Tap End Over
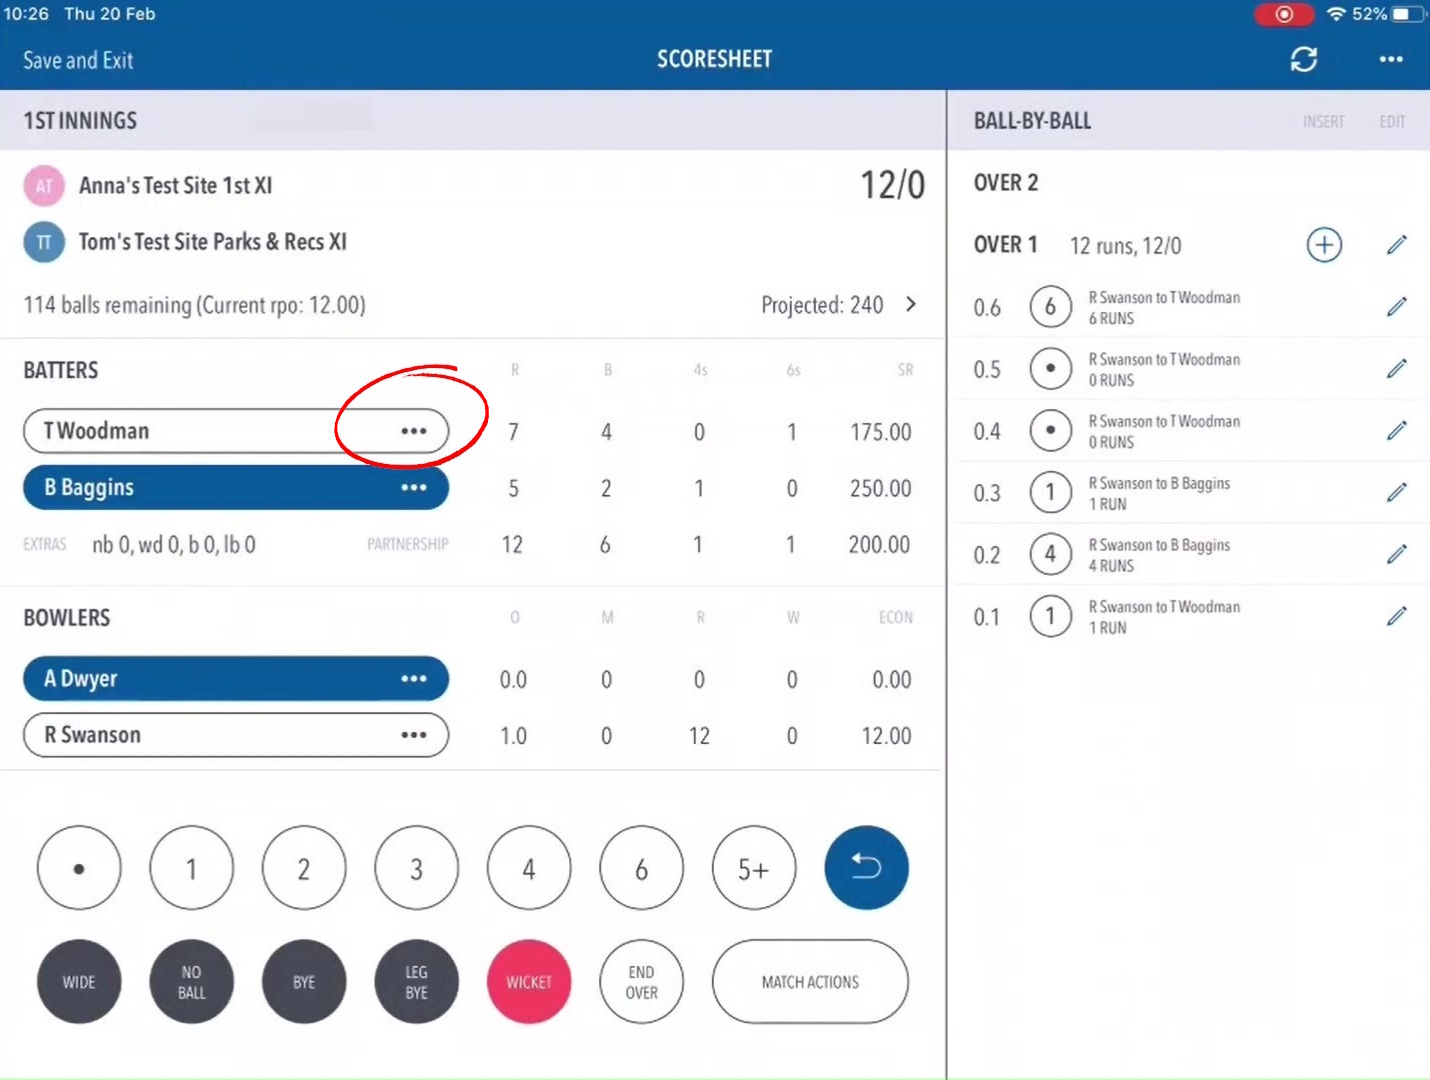The height and width of the screenshot is (1080, 1430). (641, 982)
